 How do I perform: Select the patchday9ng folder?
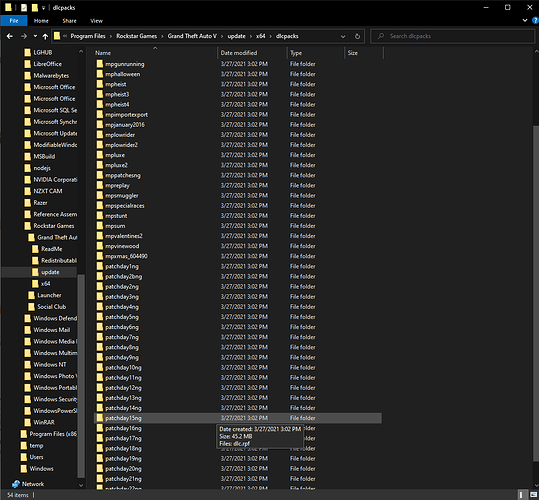coord(122,357)
